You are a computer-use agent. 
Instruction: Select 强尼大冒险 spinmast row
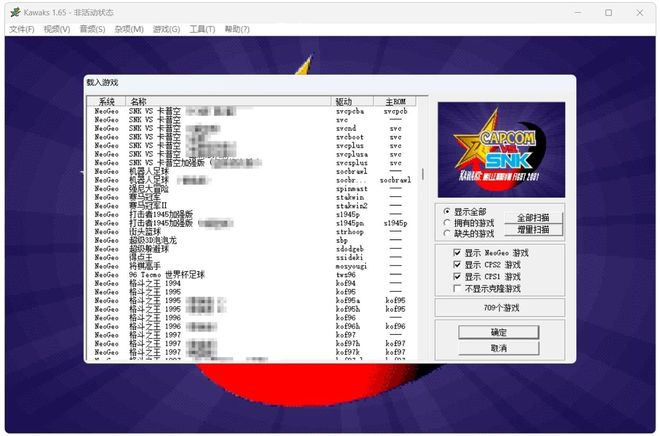pos(251,189)
